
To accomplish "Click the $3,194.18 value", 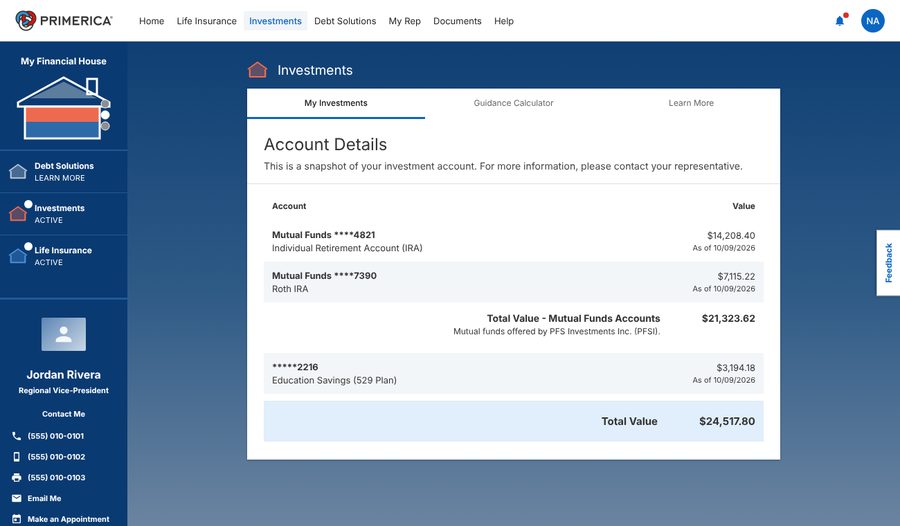I will tap(735, 368).
